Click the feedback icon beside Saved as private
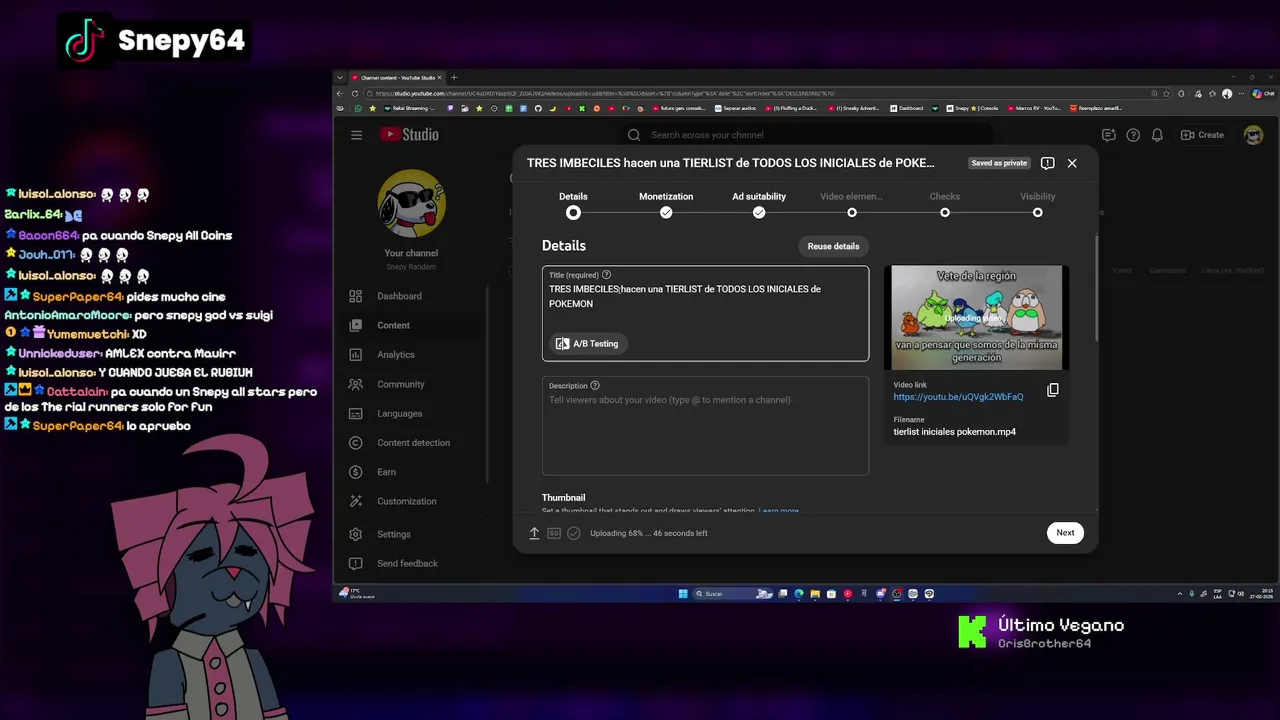1280x720 pixels. (1047, 163)
